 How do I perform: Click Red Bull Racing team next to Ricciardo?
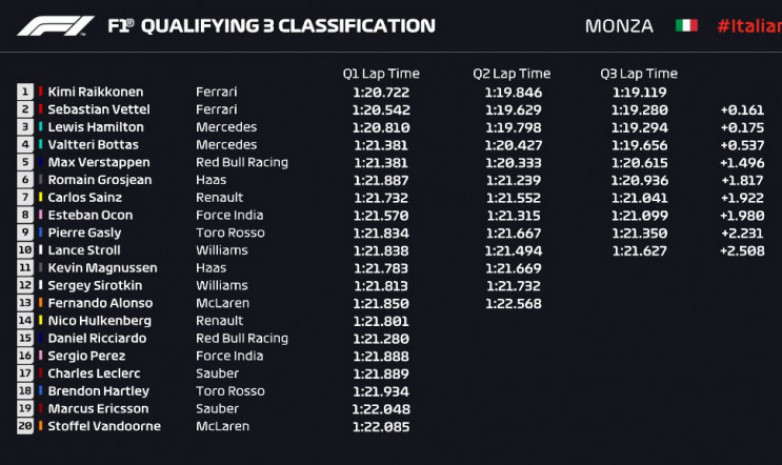[242, 338]
